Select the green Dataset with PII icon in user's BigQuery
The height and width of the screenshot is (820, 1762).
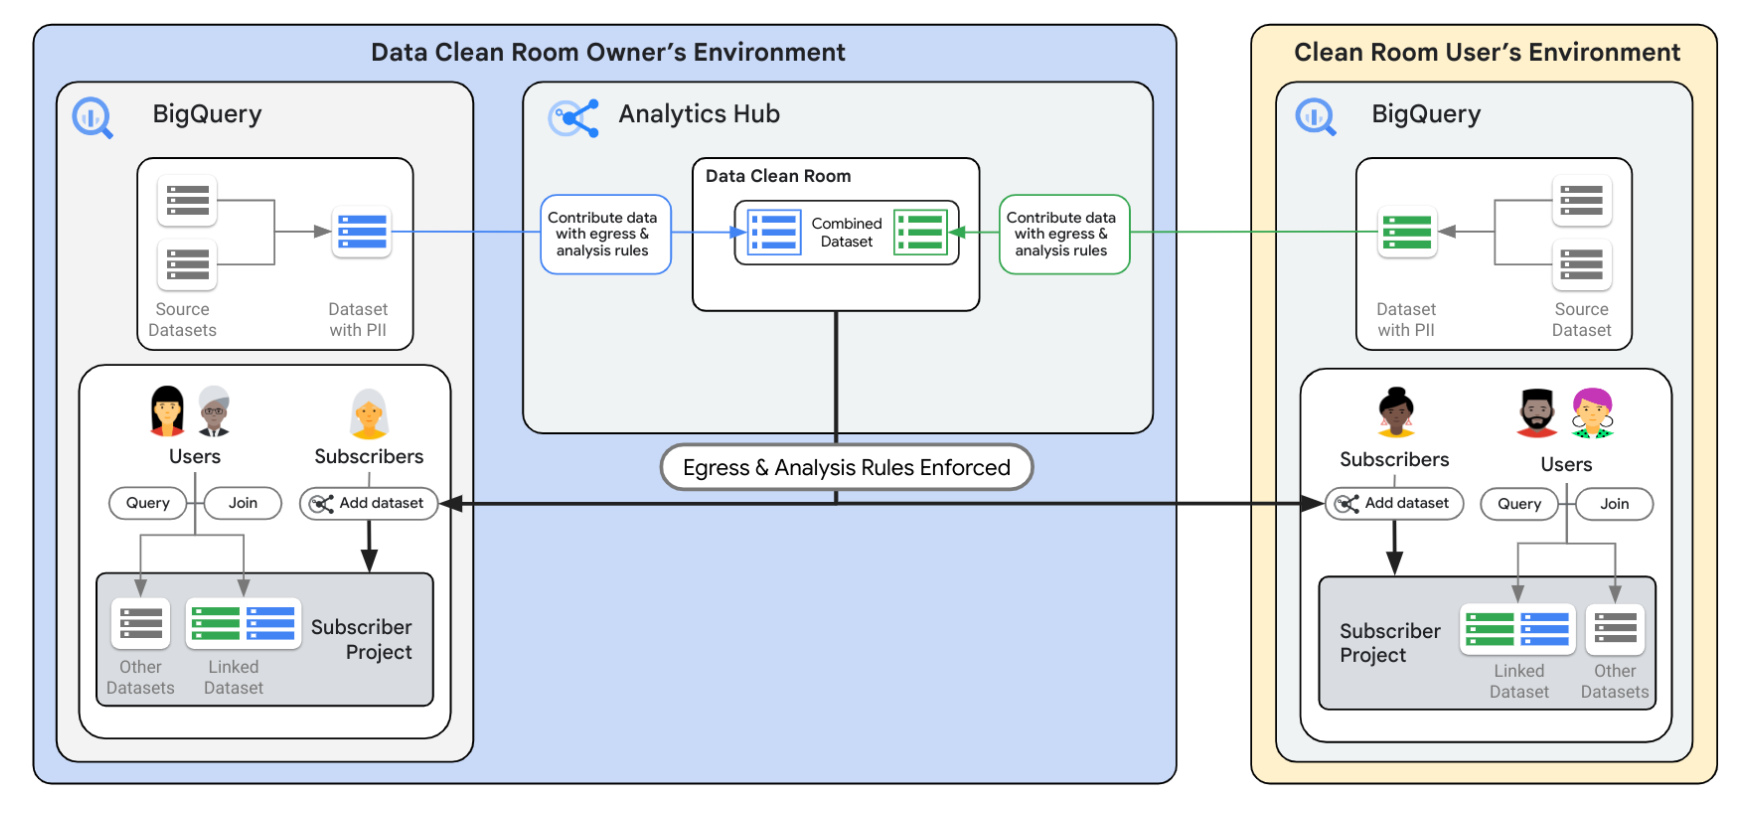(1407, 232)
